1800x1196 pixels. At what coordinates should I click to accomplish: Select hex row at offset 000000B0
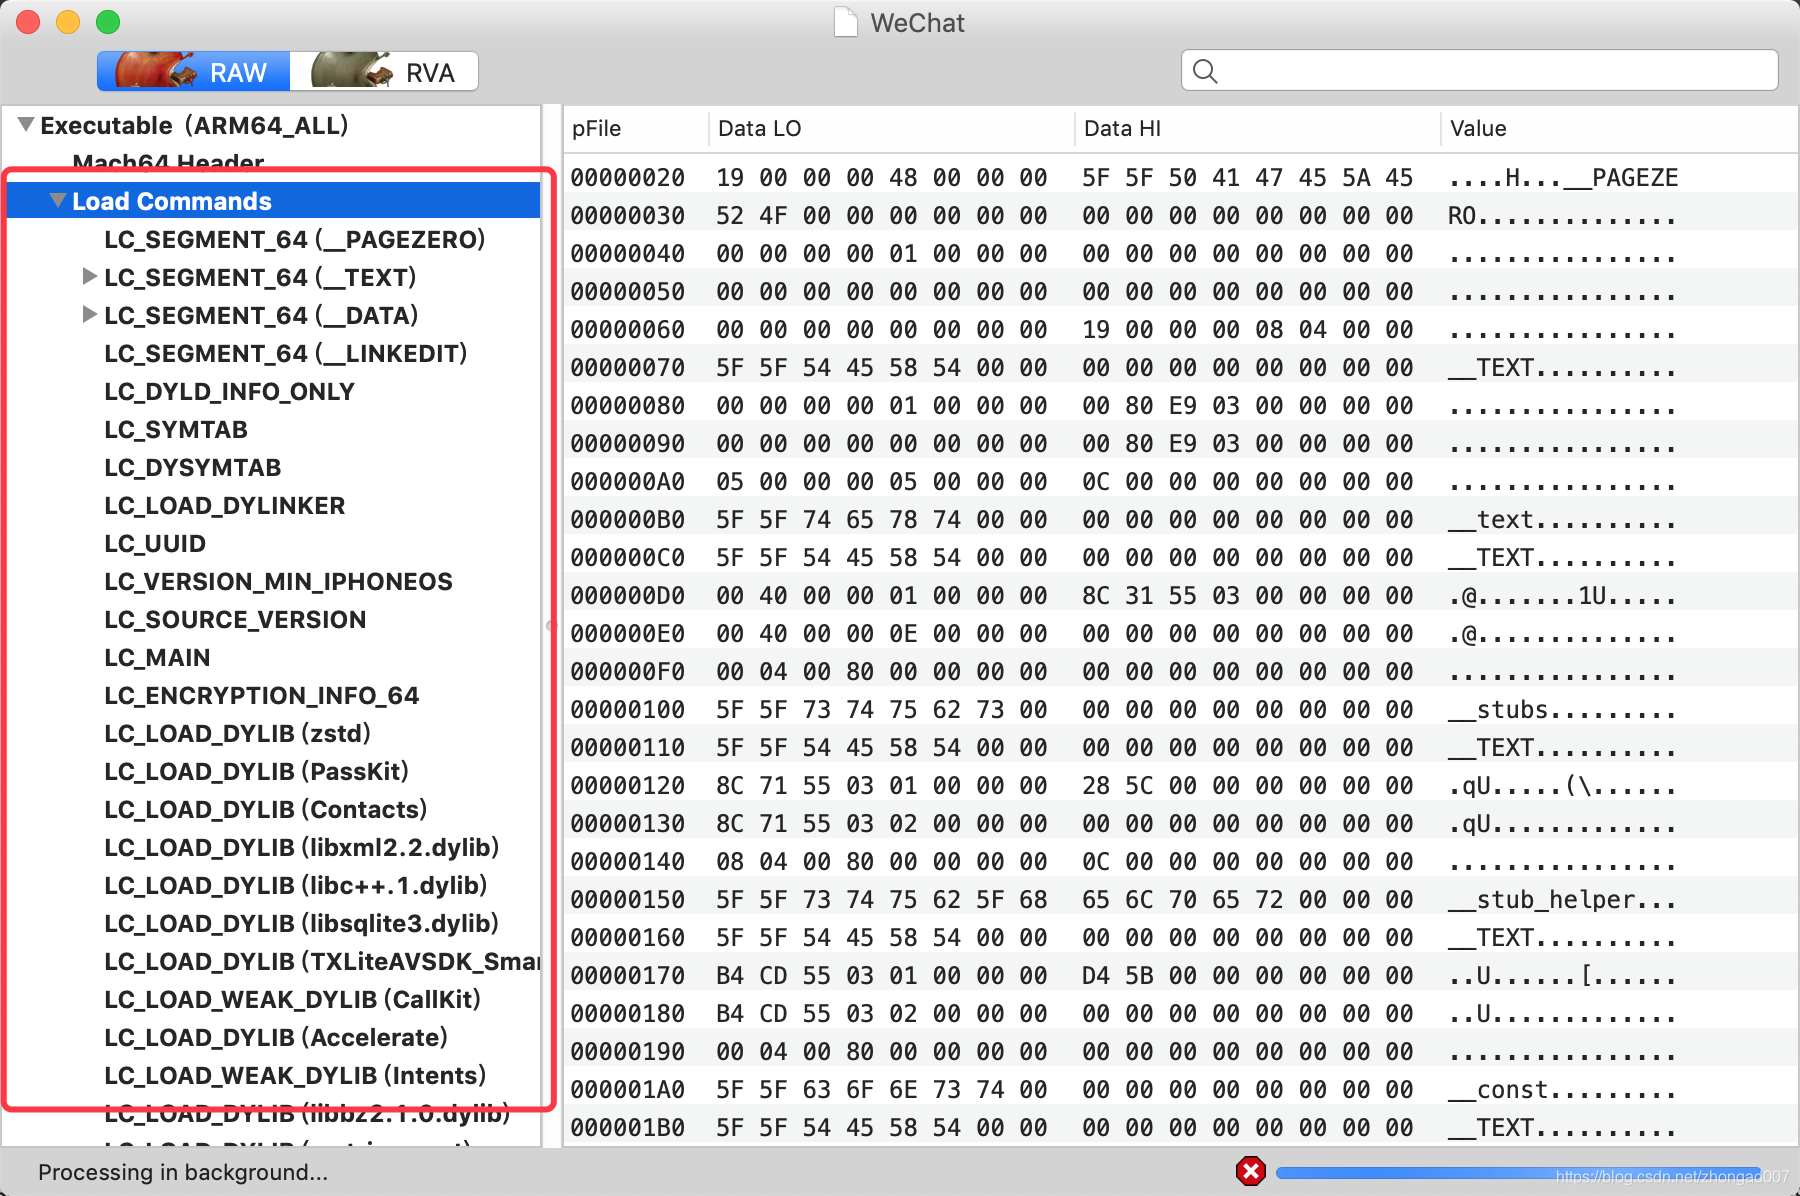[x=1180, y=519]
